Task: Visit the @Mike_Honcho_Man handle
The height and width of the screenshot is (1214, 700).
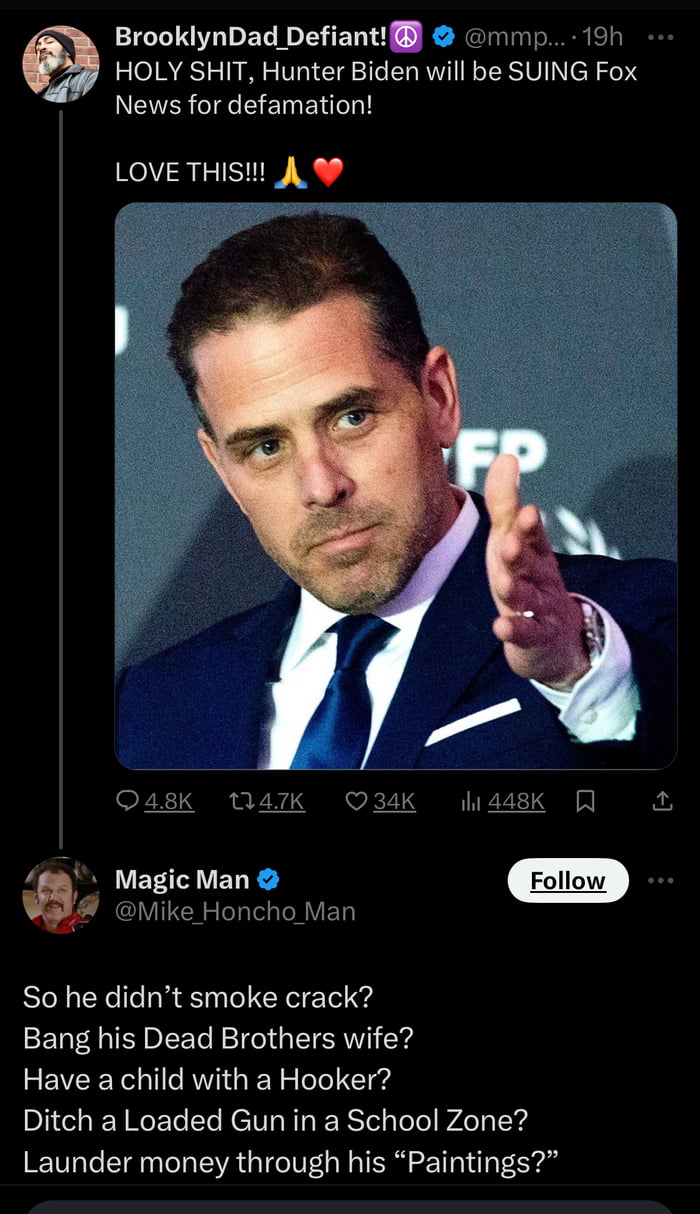Action: coord(235,911)
